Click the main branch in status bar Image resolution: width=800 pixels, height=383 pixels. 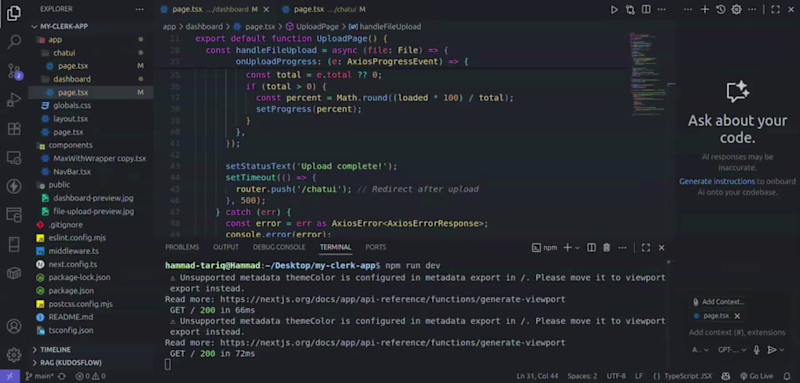40,376
